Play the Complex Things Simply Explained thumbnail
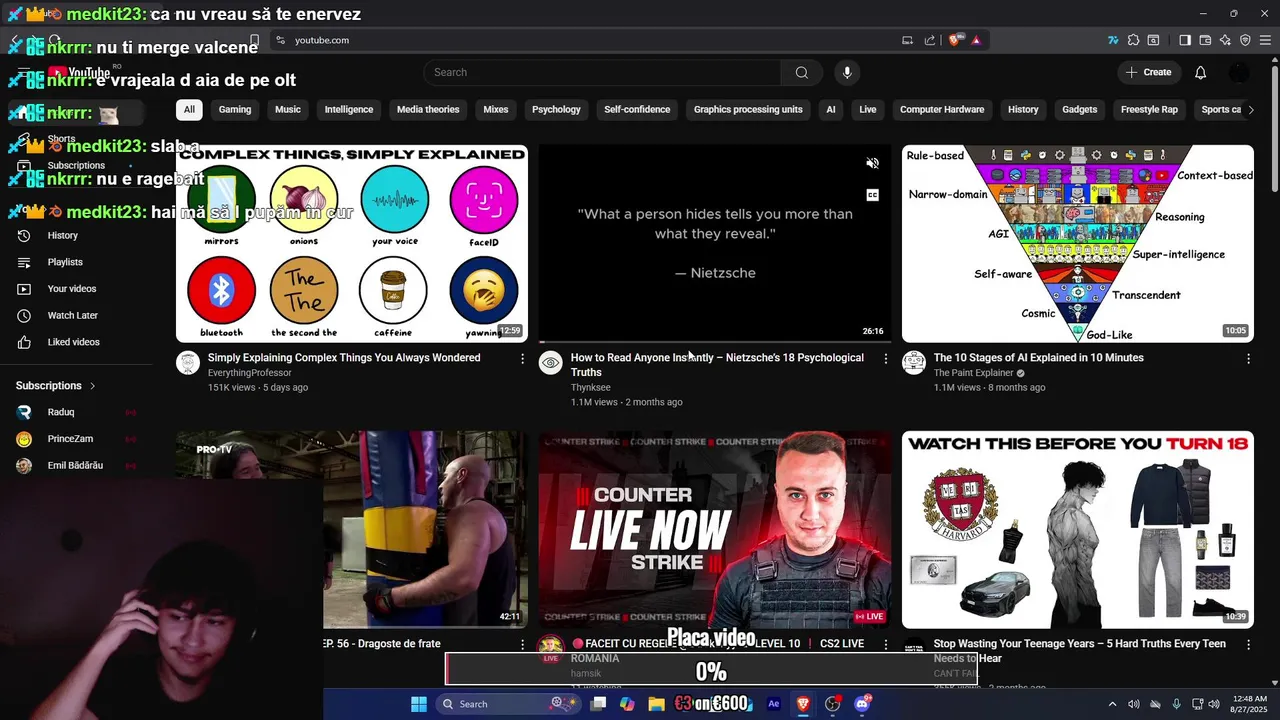The image size is (1280, 720). point(352,244)
